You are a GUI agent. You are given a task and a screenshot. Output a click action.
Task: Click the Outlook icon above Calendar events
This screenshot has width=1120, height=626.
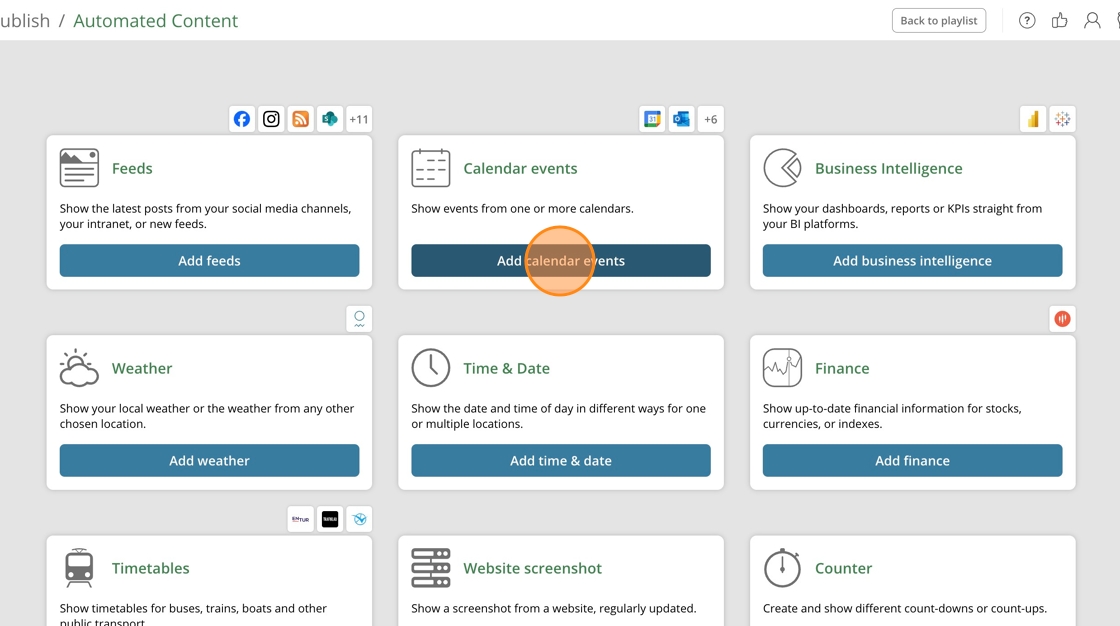tap(681, 119)
